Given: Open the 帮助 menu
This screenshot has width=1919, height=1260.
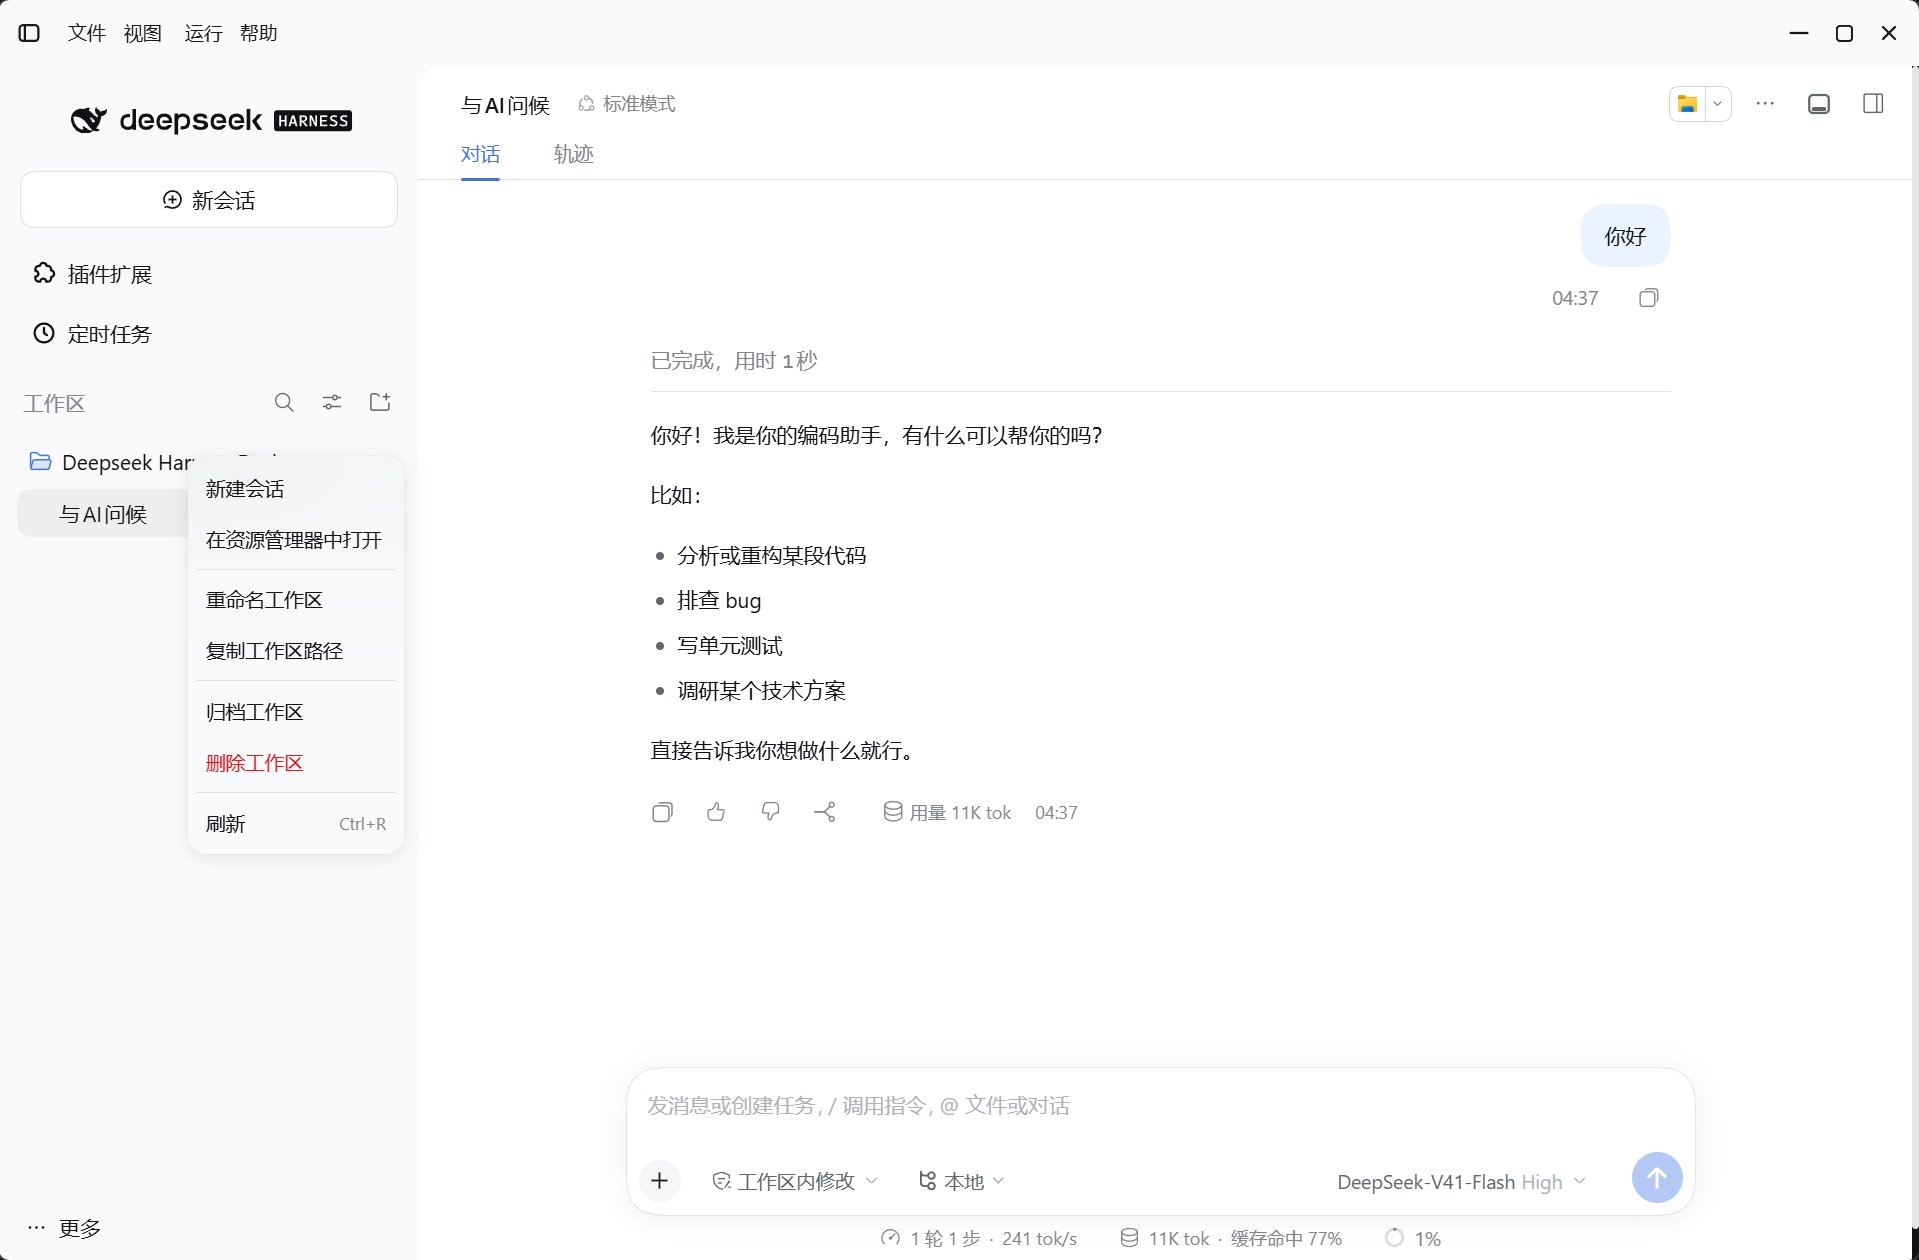Looking at the screenshot, I should 259,33.
